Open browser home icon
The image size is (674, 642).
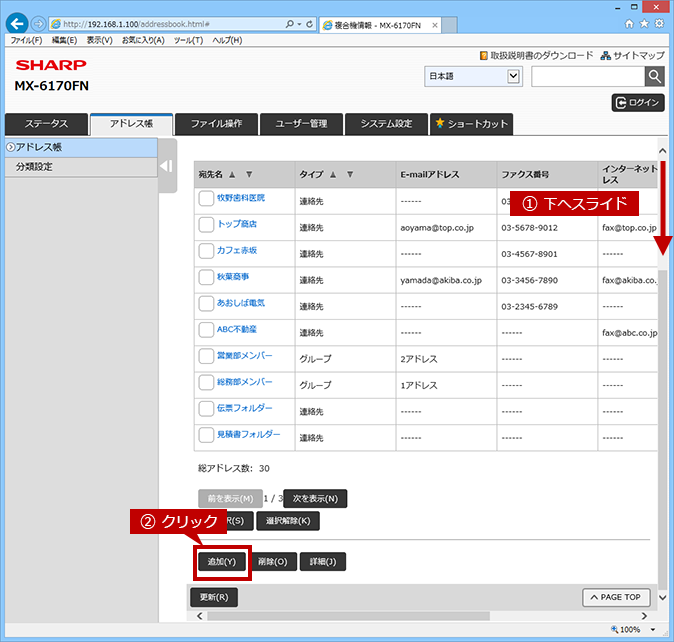click(x=629, y=24)
